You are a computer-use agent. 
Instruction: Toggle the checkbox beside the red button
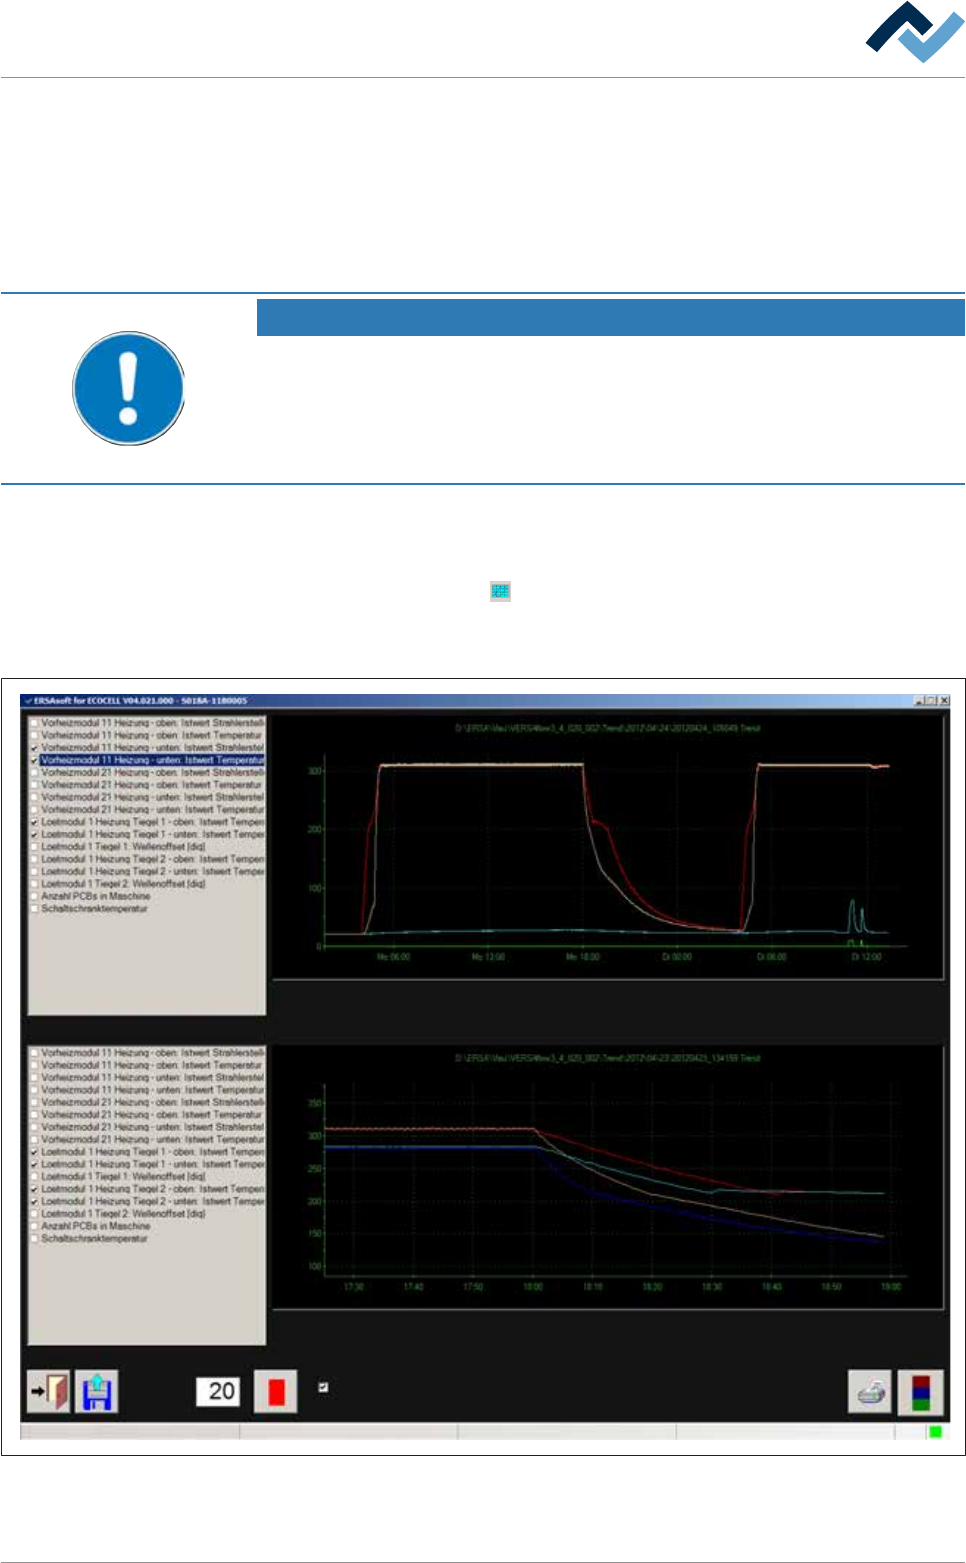[x=323, y=1387]
